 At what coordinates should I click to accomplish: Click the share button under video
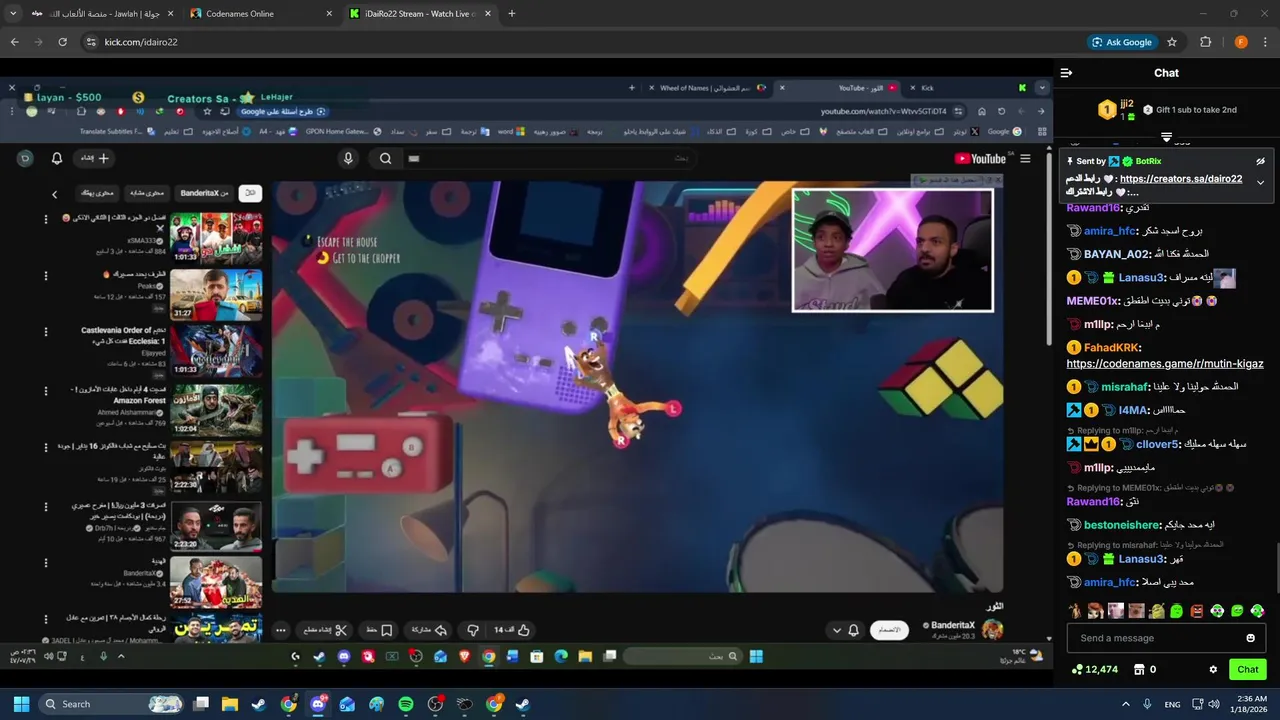pos(428,630)
